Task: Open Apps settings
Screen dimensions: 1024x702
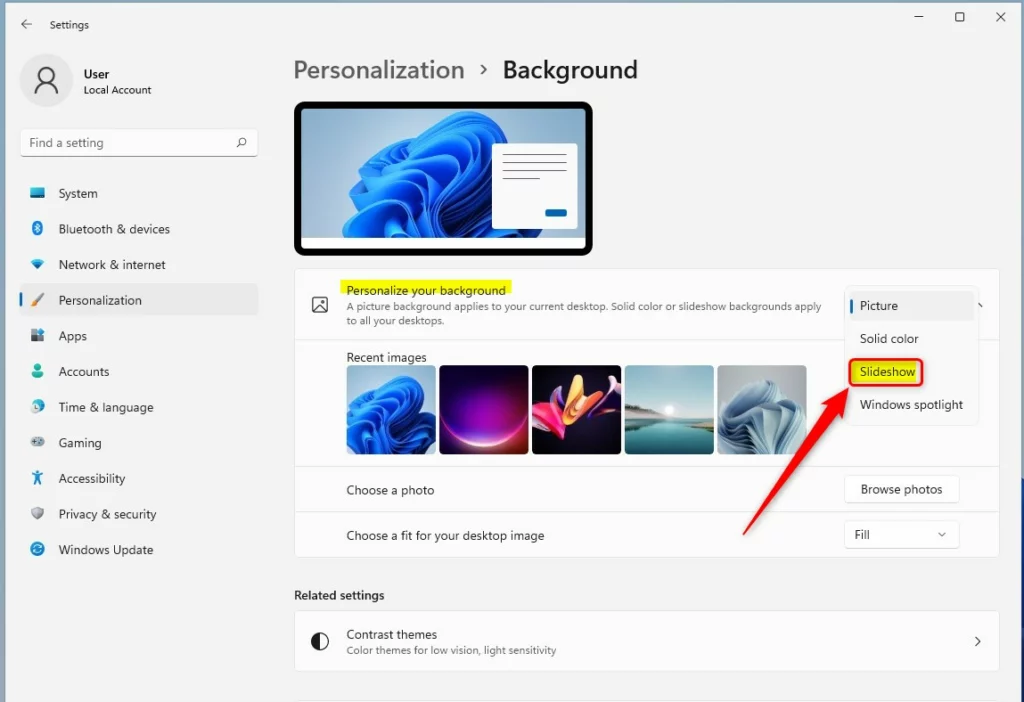Action: [139, 336]
